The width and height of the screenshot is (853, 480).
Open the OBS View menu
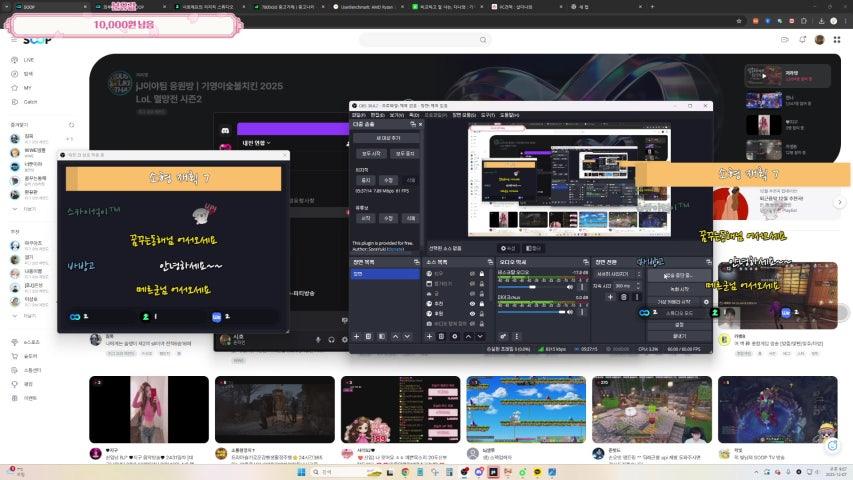(397, 115)
